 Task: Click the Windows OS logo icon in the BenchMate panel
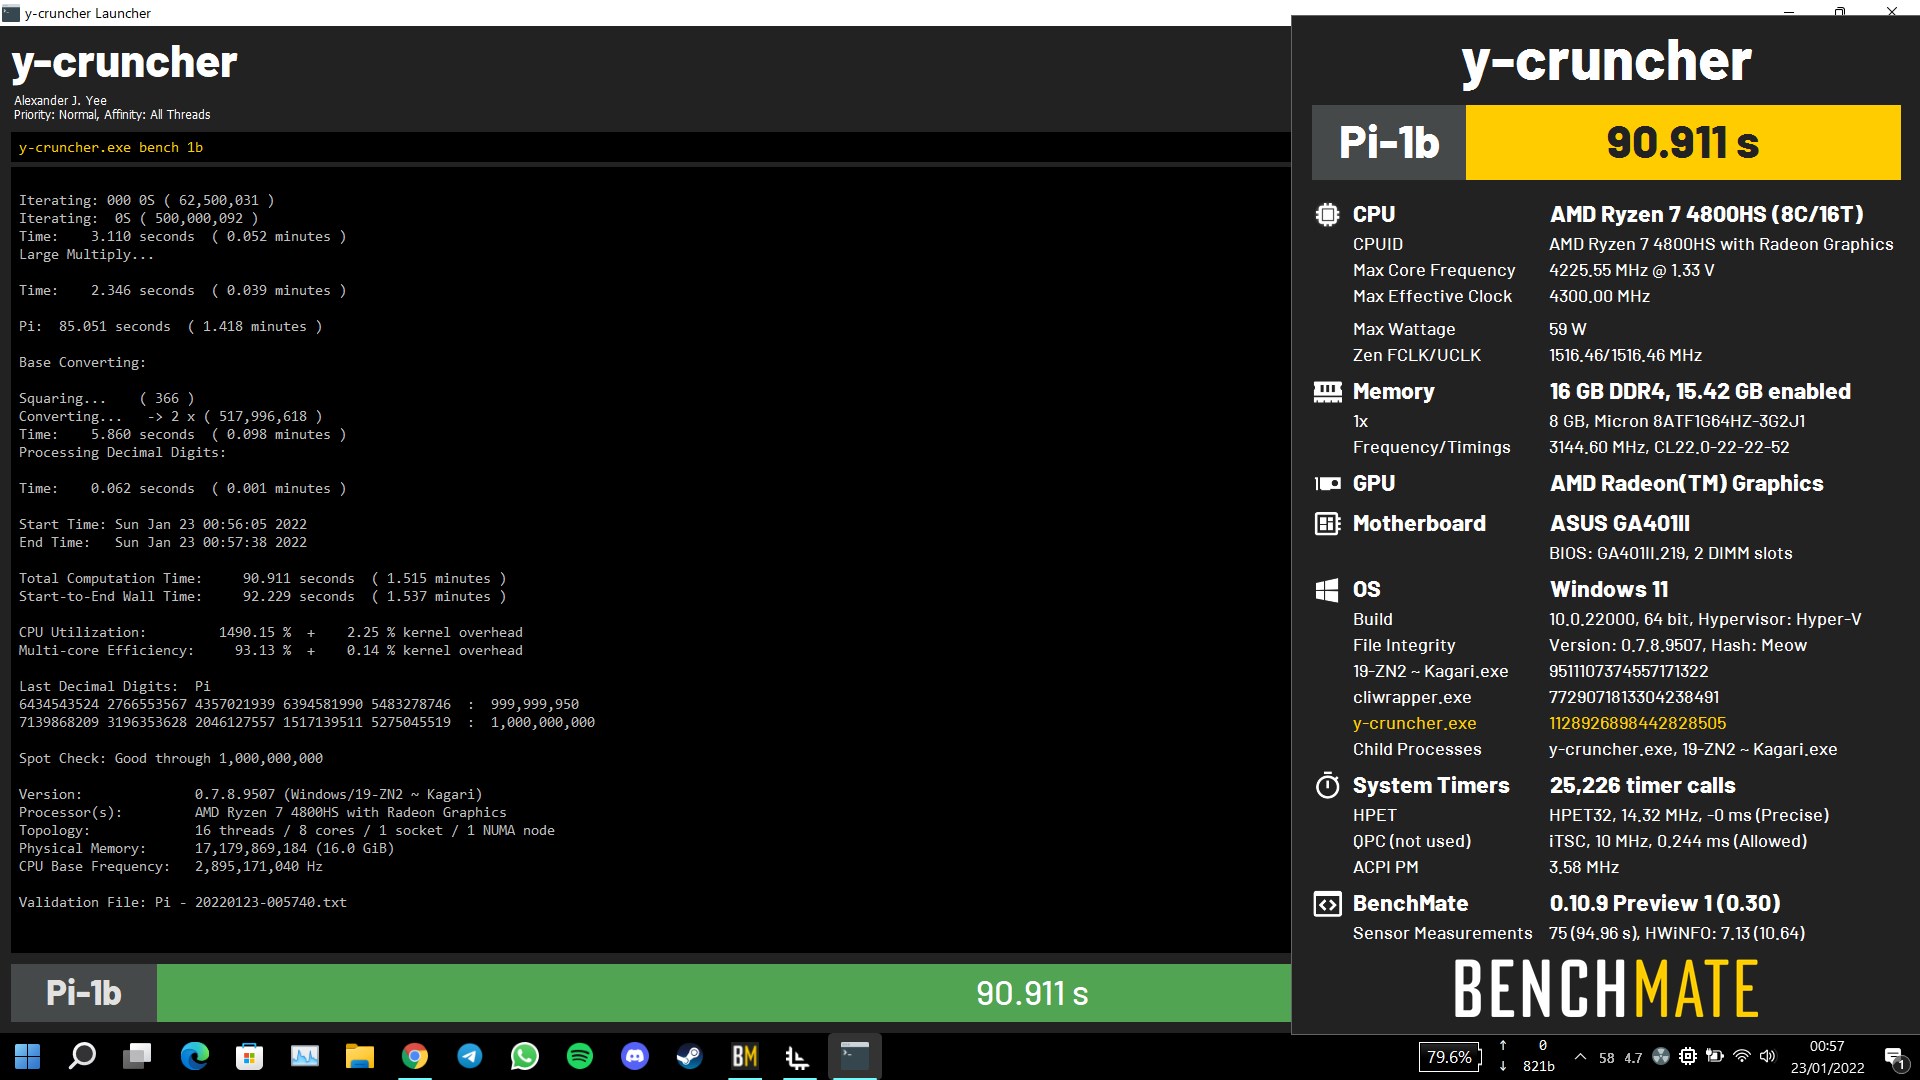tap(1327, 590)
